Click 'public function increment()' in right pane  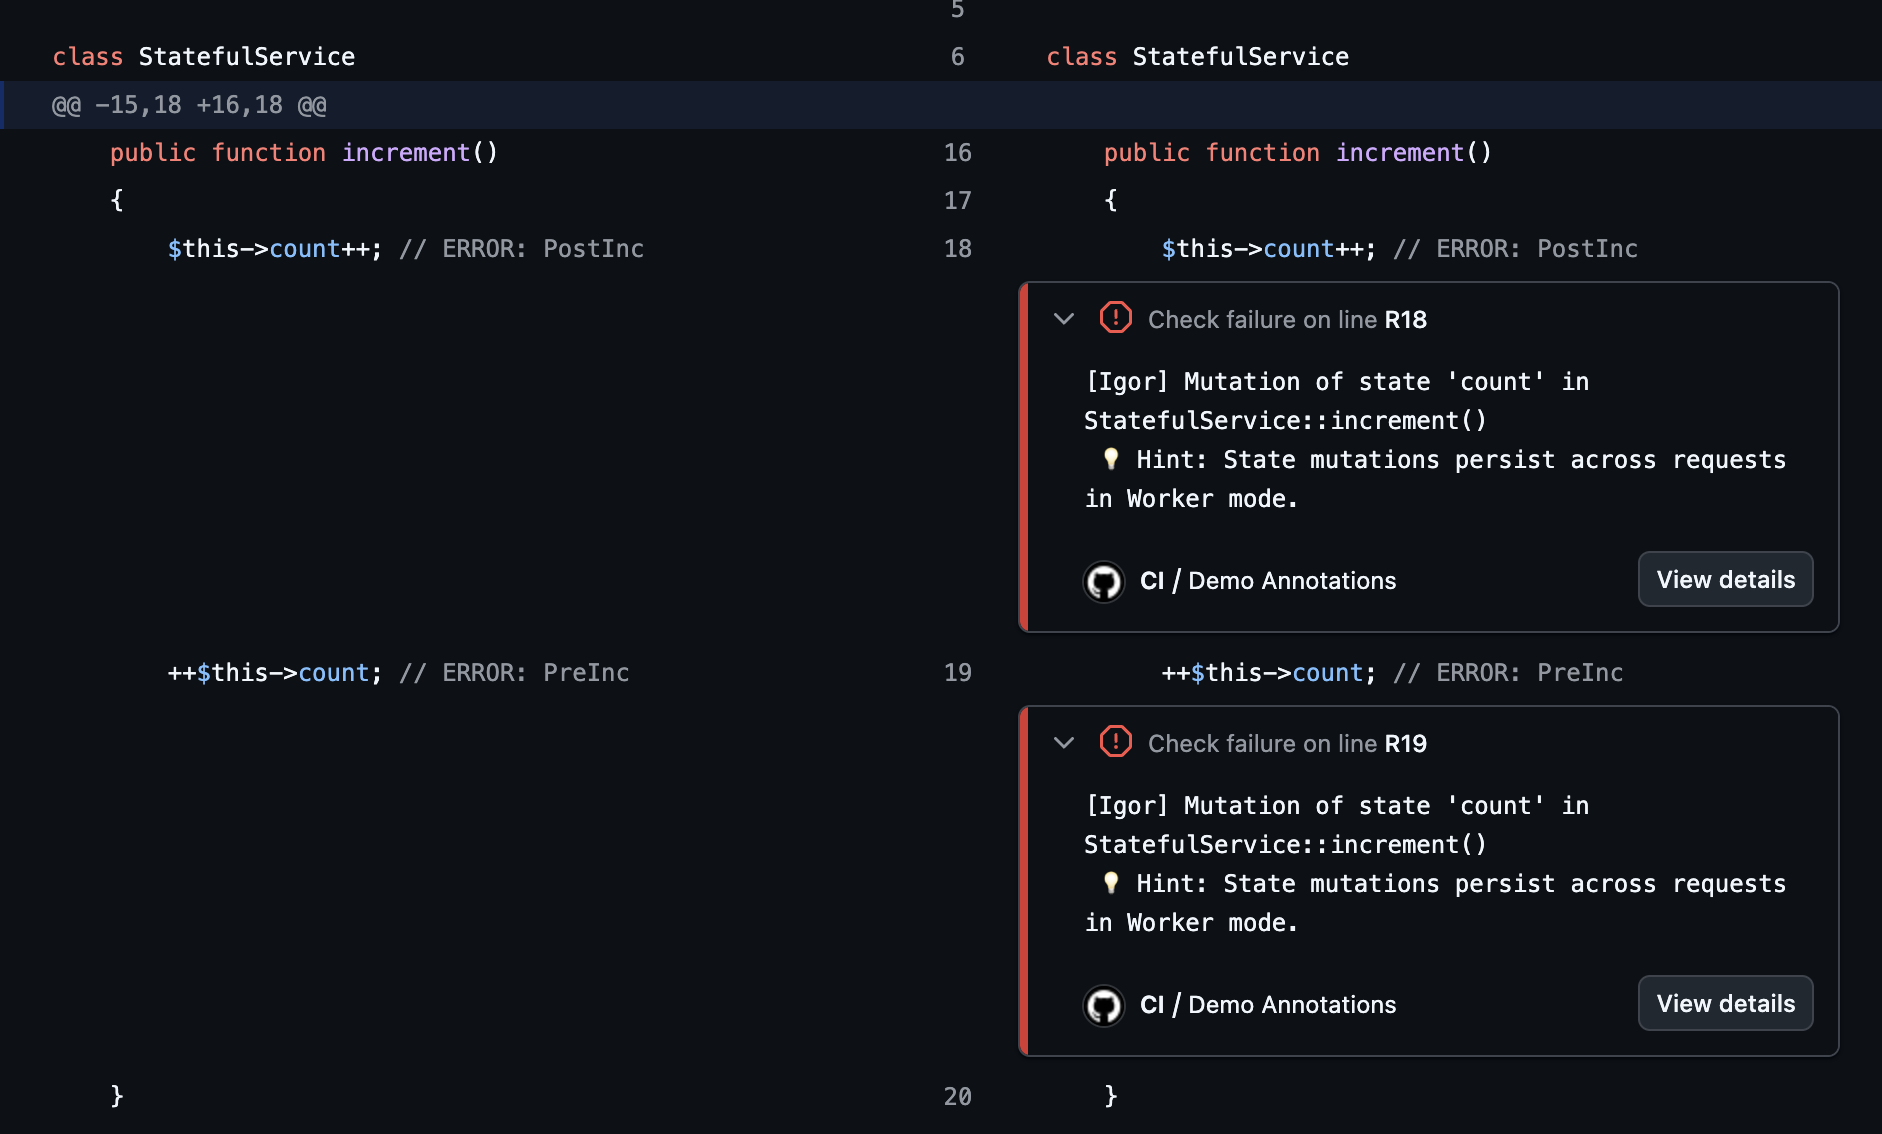tap(1298, 153)
